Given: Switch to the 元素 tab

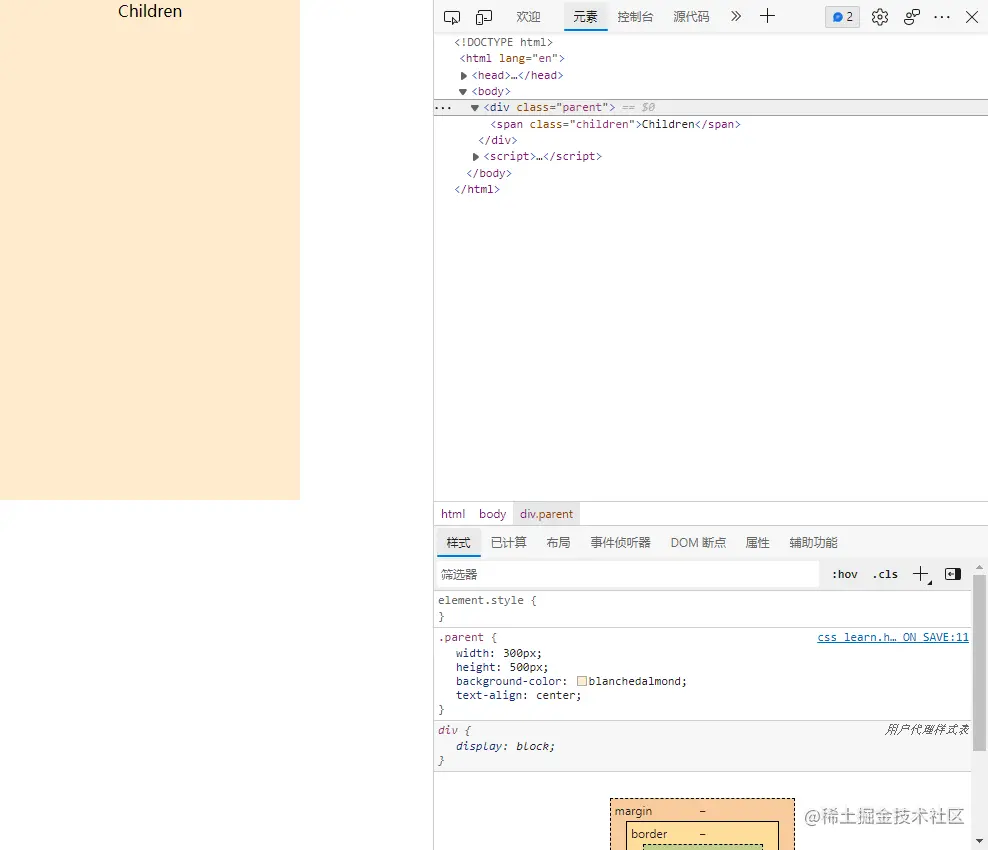Looking at the screenshot, I should pyautogui.click(x=585, y=17).
